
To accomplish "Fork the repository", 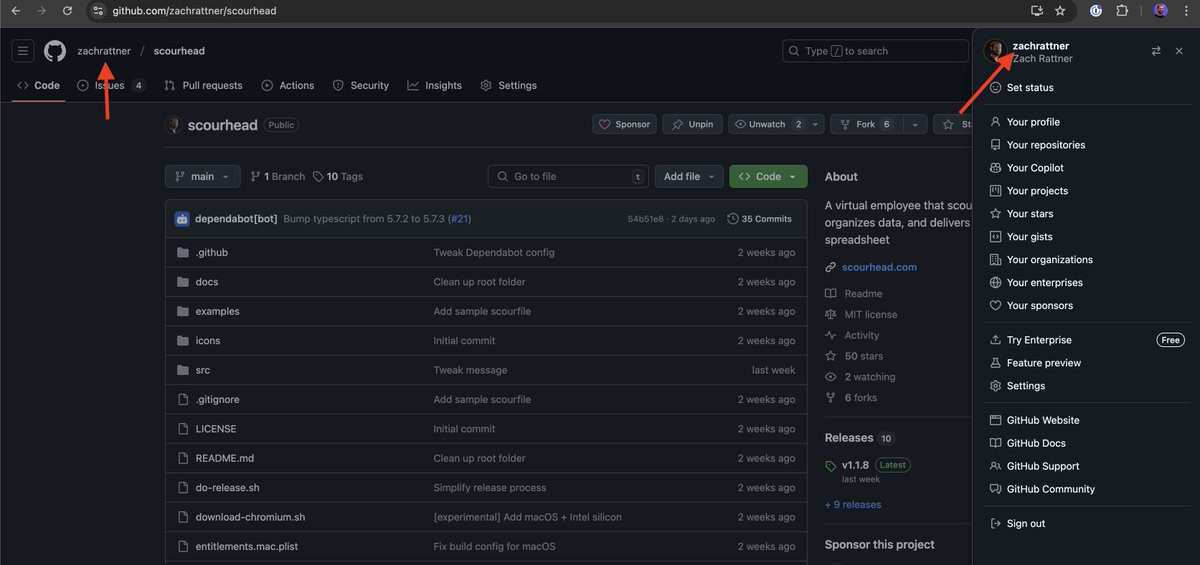I will click(x=867, y=124).
